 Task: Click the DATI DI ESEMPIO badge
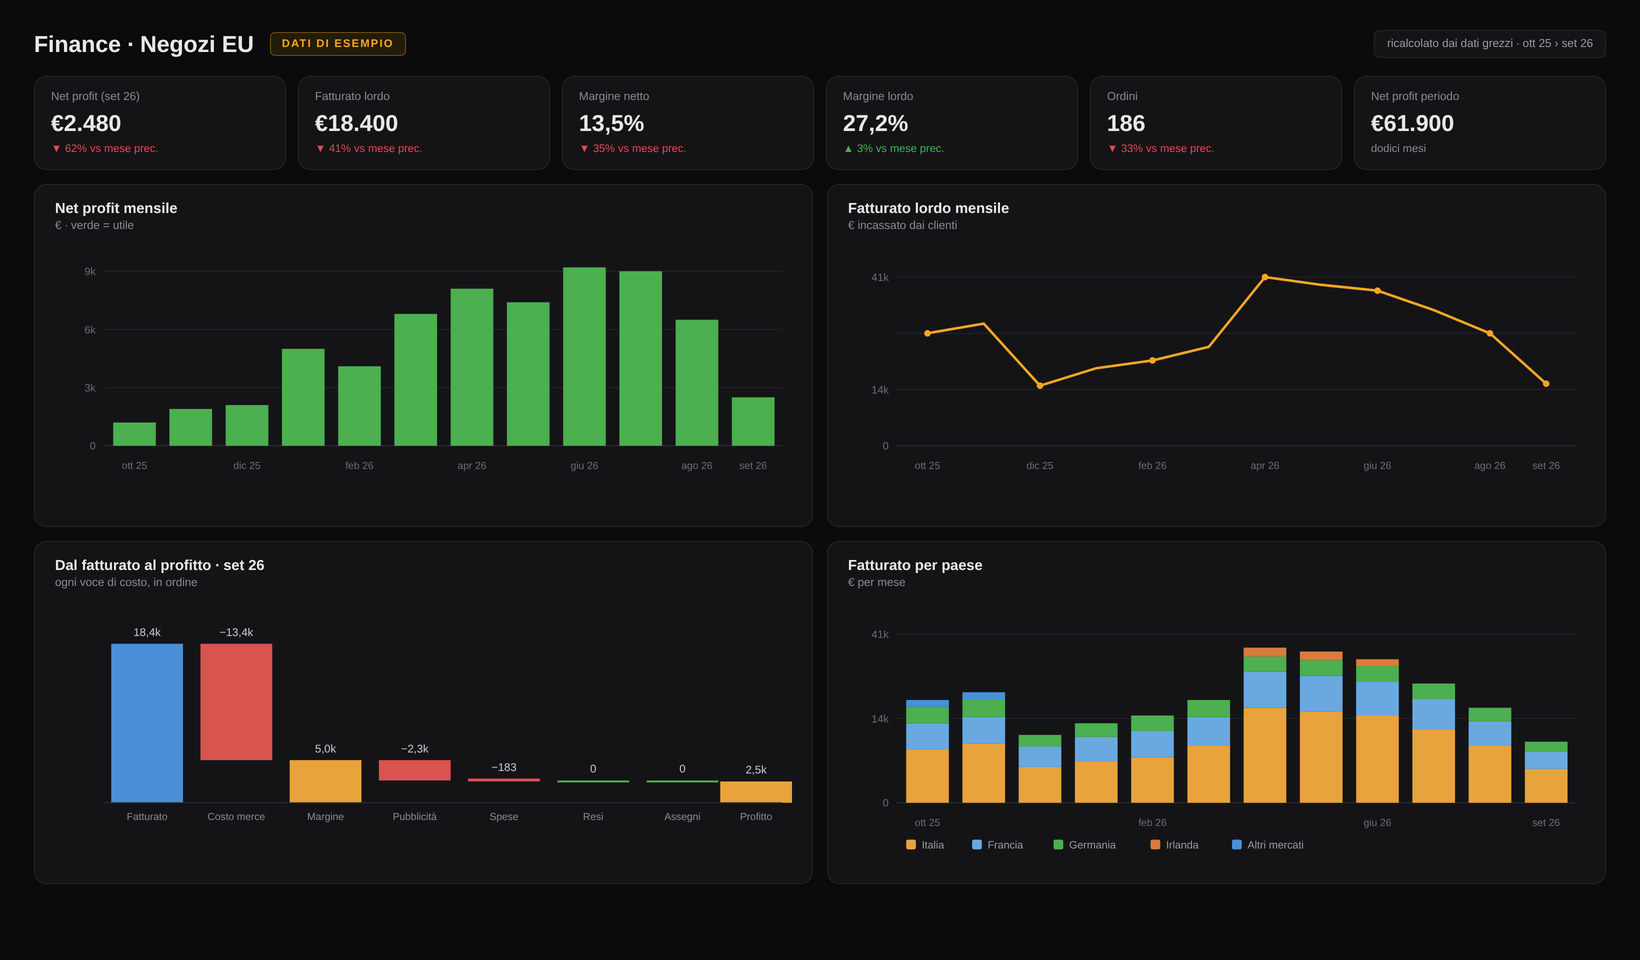338,44
